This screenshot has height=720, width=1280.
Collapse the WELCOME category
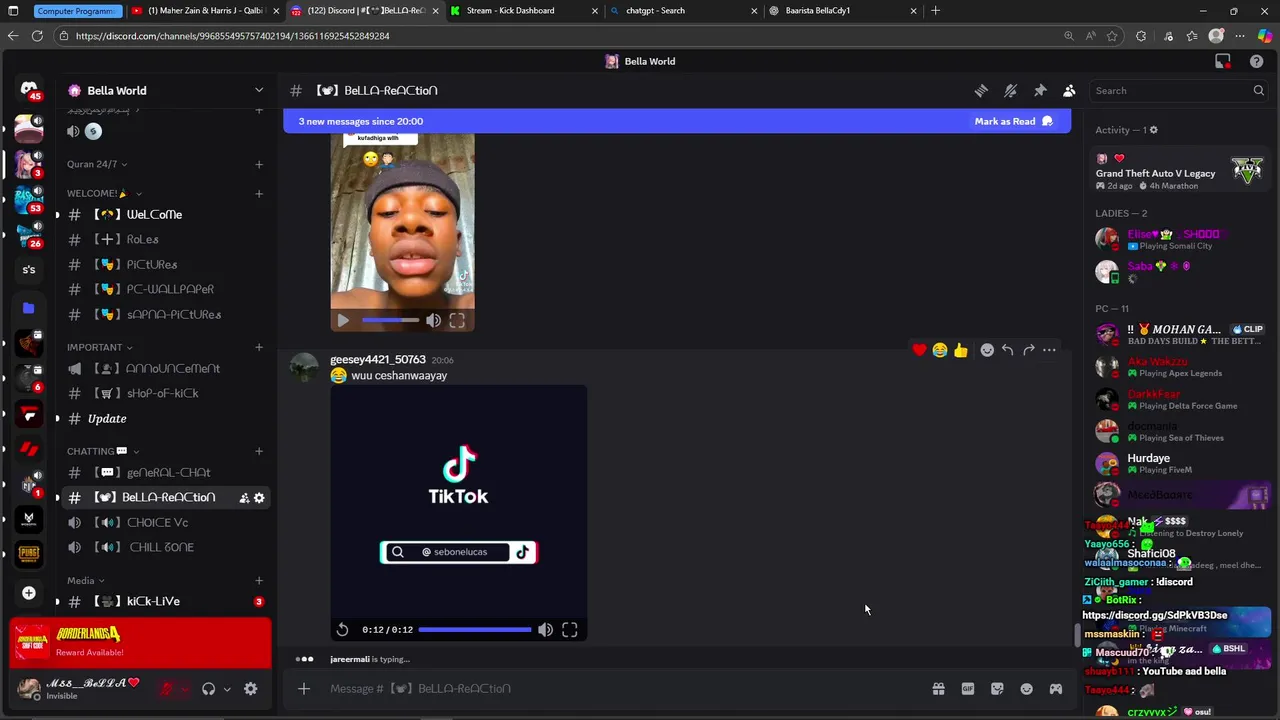(x=102, y=194)
